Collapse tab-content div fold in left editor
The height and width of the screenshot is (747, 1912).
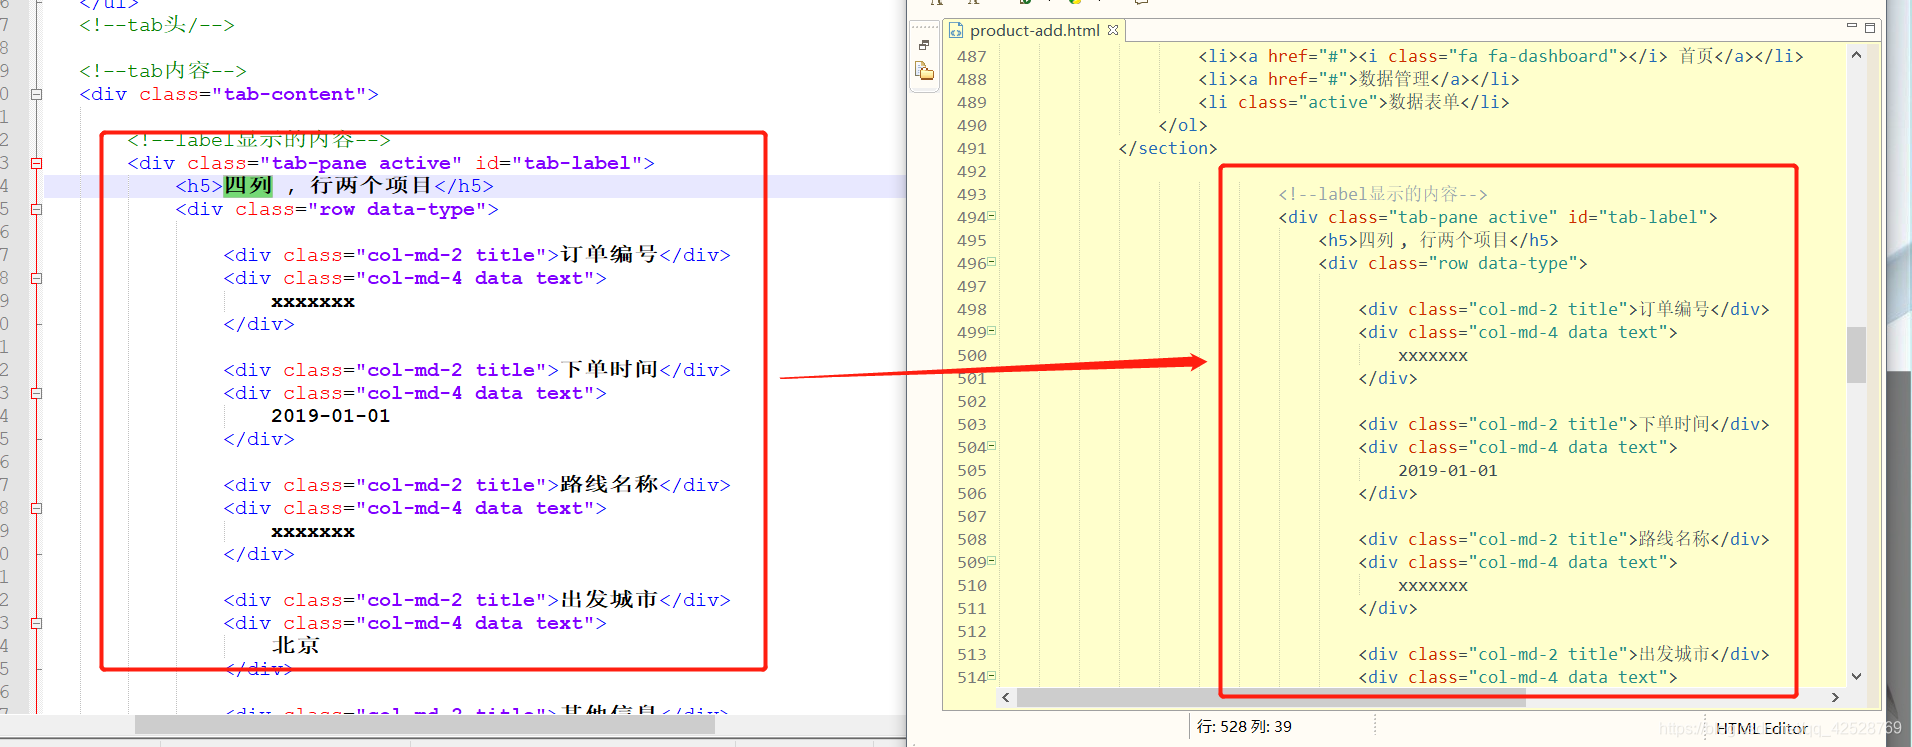click(36, 94)
